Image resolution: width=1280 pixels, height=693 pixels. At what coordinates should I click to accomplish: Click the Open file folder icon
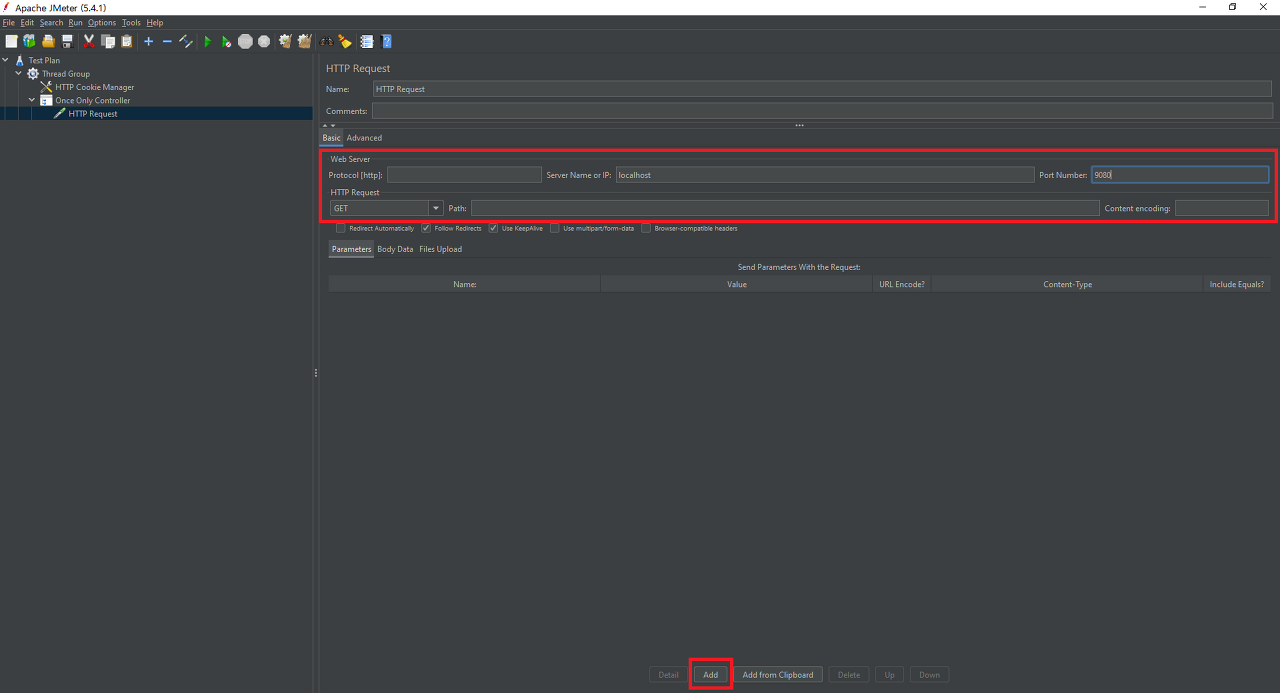48,41
